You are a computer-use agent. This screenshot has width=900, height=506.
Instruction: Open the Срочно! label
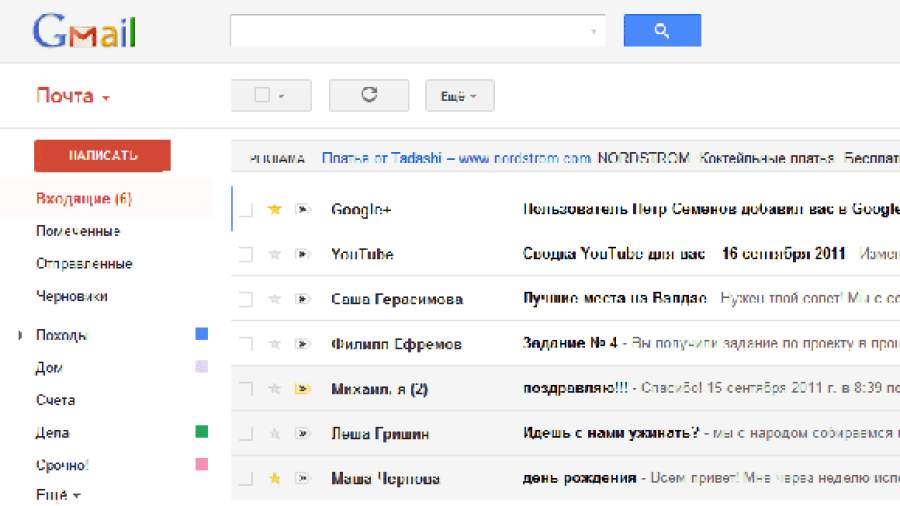[x=63, y=465]
